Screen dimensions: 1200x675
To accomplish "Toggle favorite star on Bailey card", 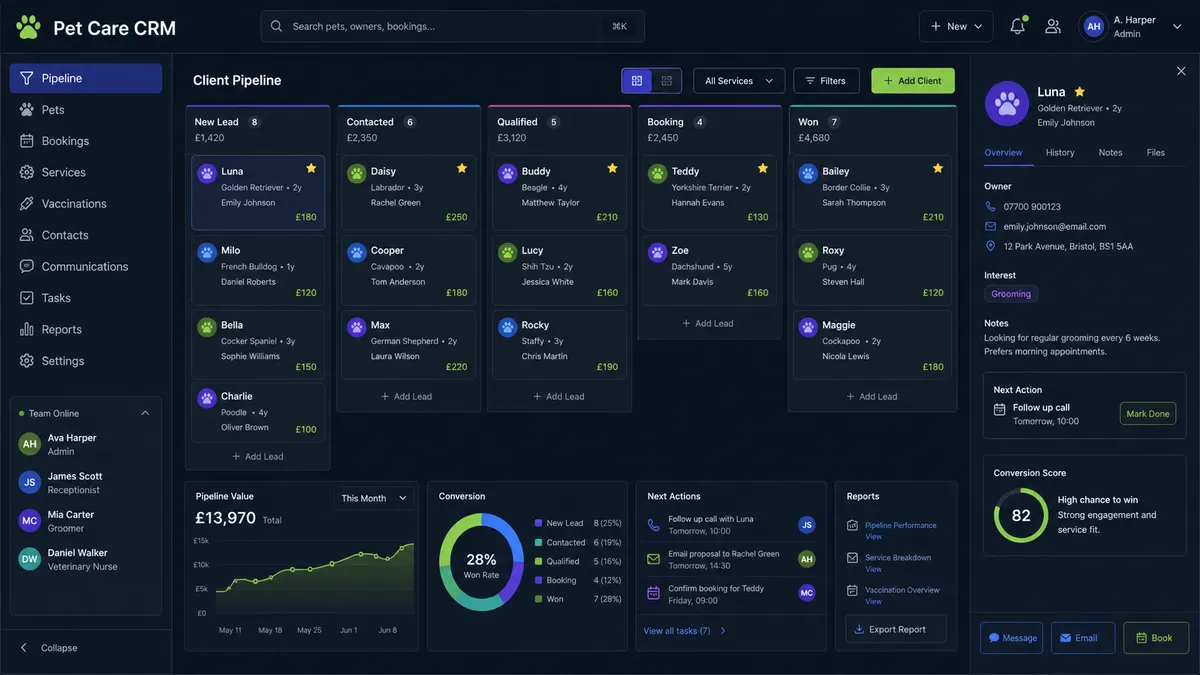I will pyautogui.click(x=938, y=168).
